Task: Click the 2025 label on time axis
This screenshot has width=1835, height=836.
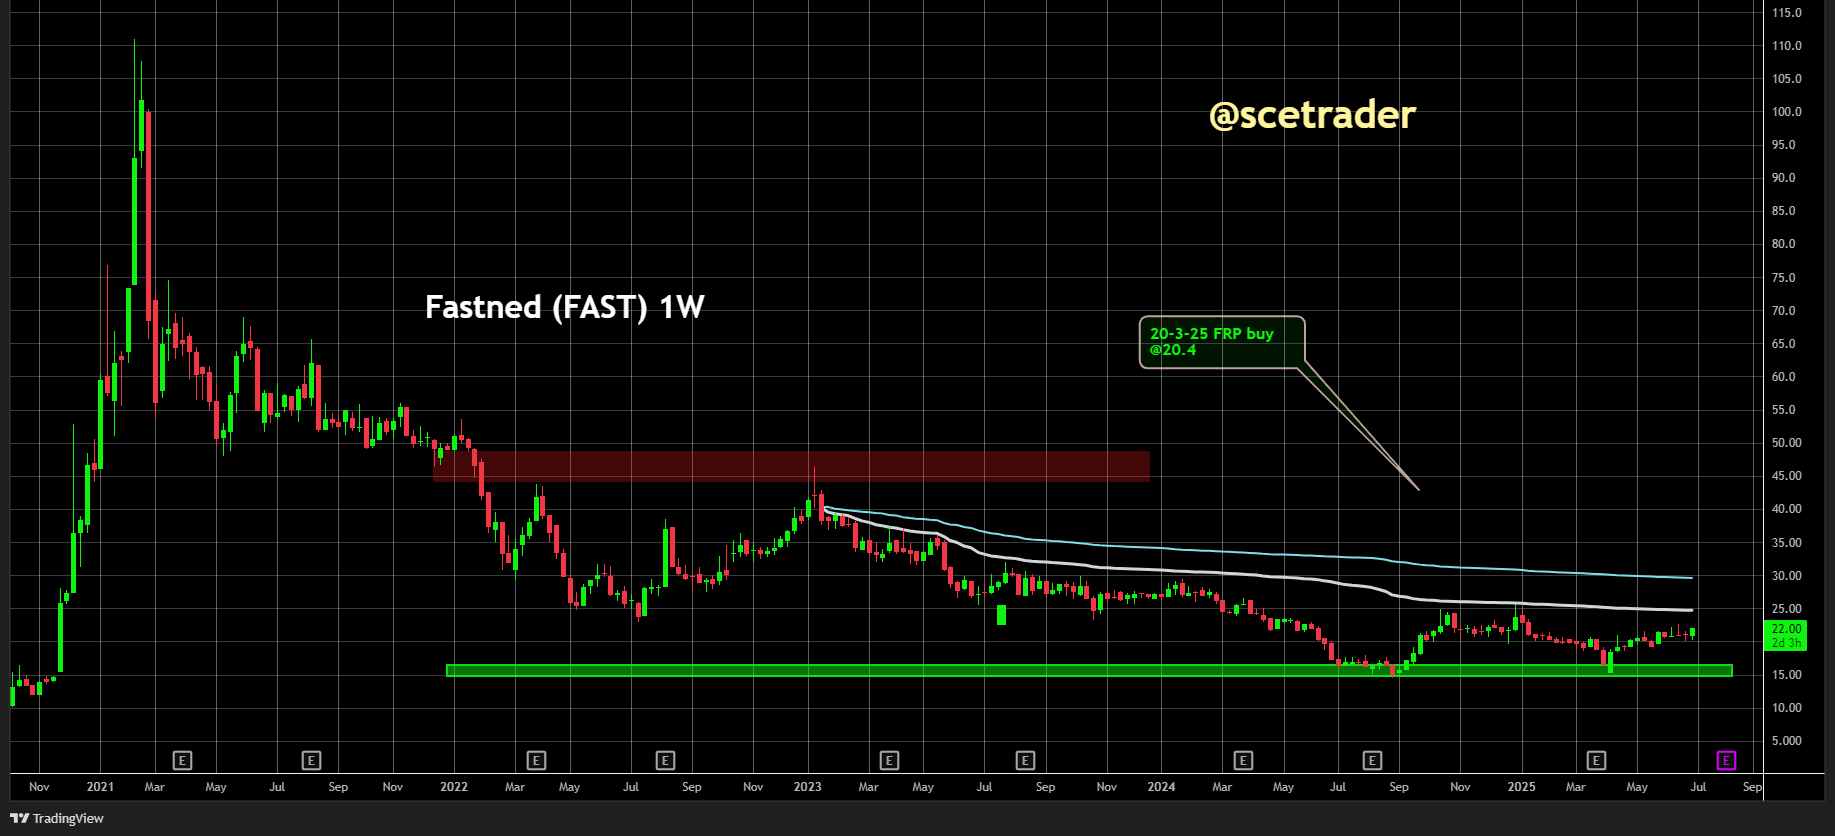Action: pos(1521,787)
